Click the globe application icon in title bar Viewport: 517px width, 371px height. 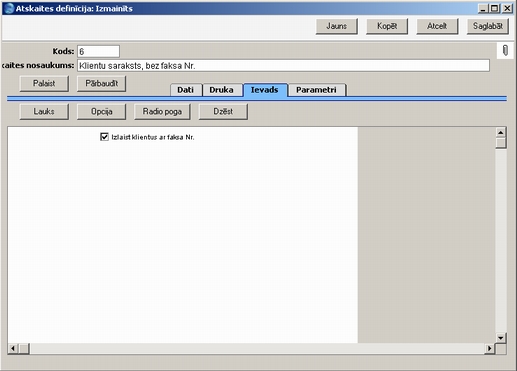pos(9,8)
